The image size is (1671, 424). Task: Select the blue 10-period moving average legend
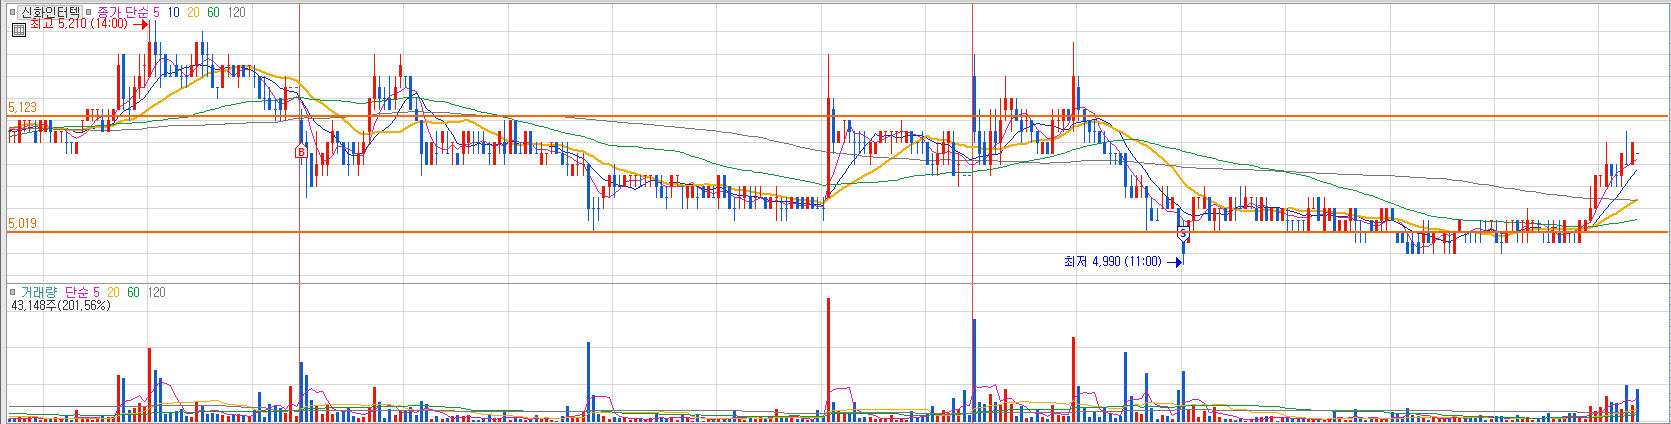click(x=174, y=12)
